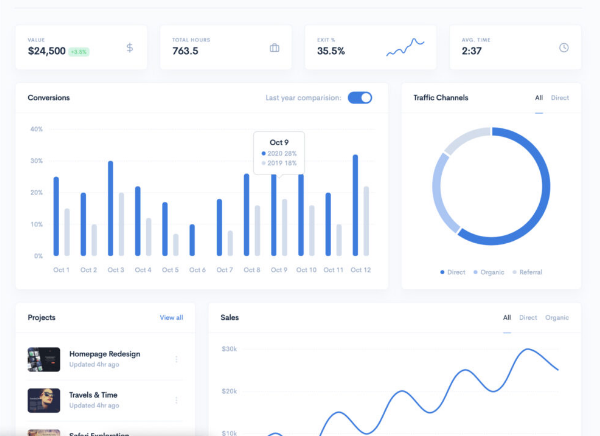
Task: Open the Homepage Redesign options menu
Action: pyautogui.click(x=176, y=359)
